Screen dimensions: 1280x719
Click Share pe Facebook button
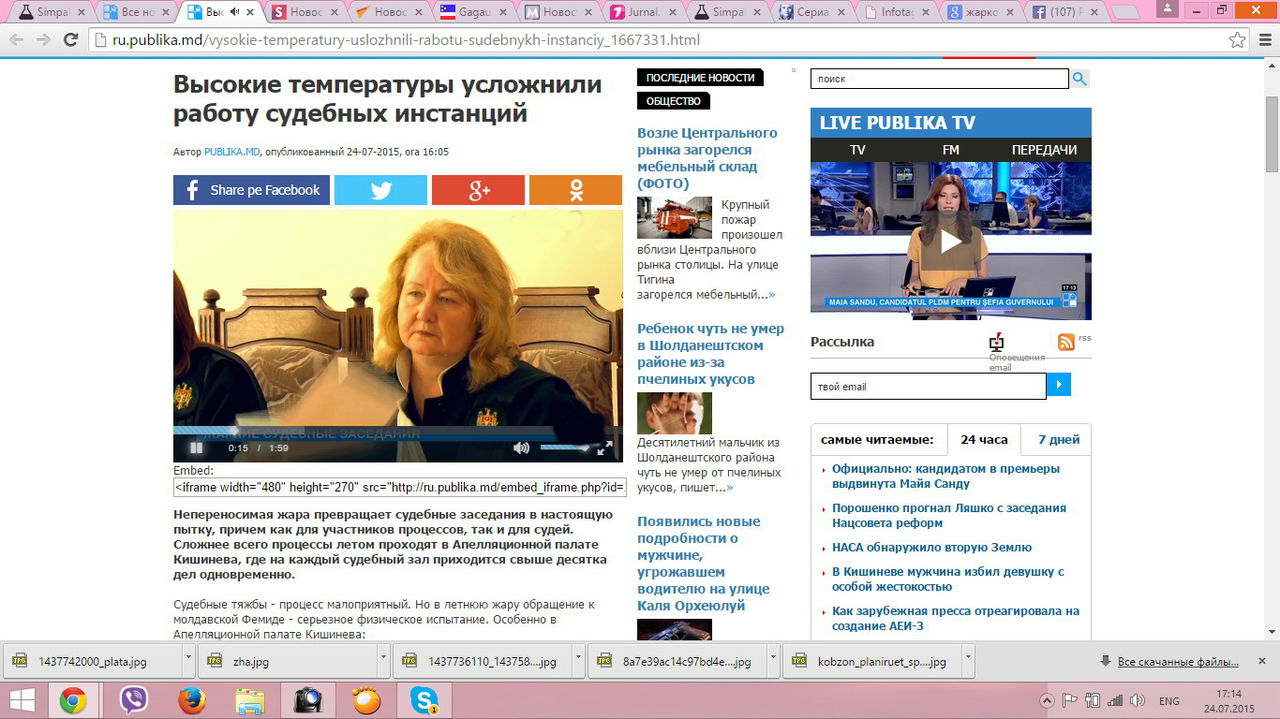click(251, 190)
